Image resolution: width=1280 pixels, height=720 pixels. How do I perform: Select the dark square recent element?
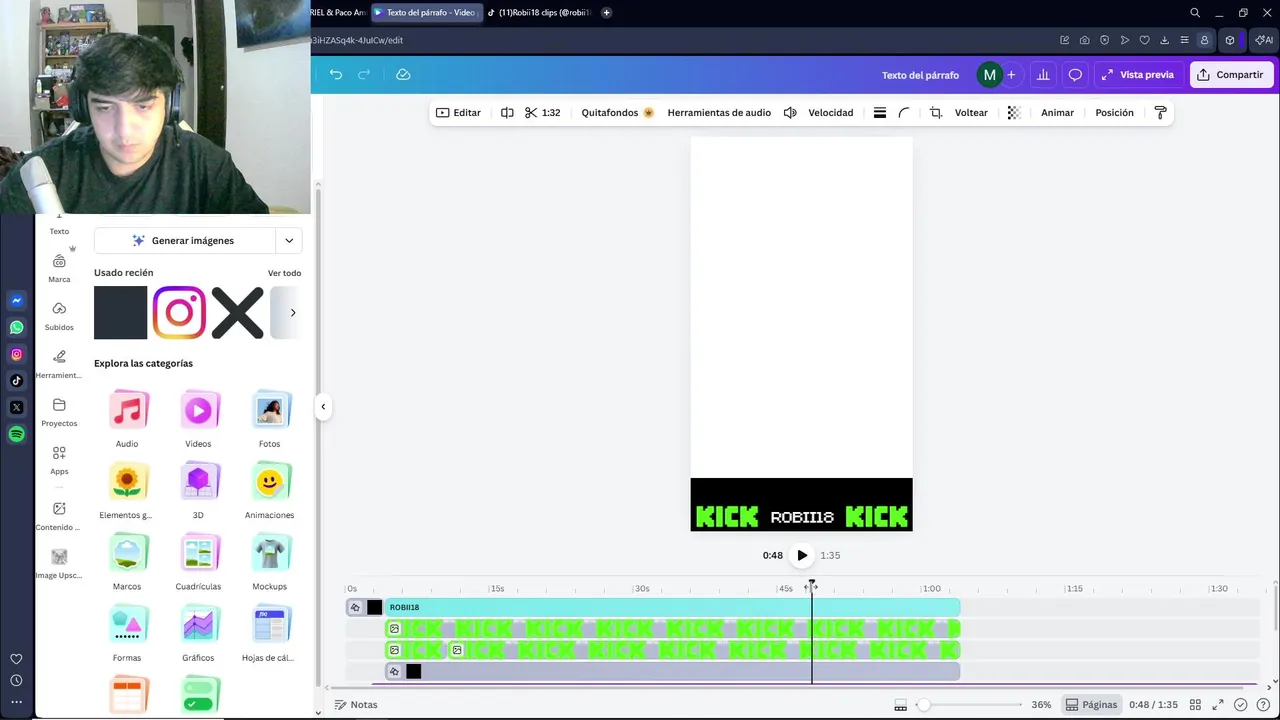click(x=120, y=313)
